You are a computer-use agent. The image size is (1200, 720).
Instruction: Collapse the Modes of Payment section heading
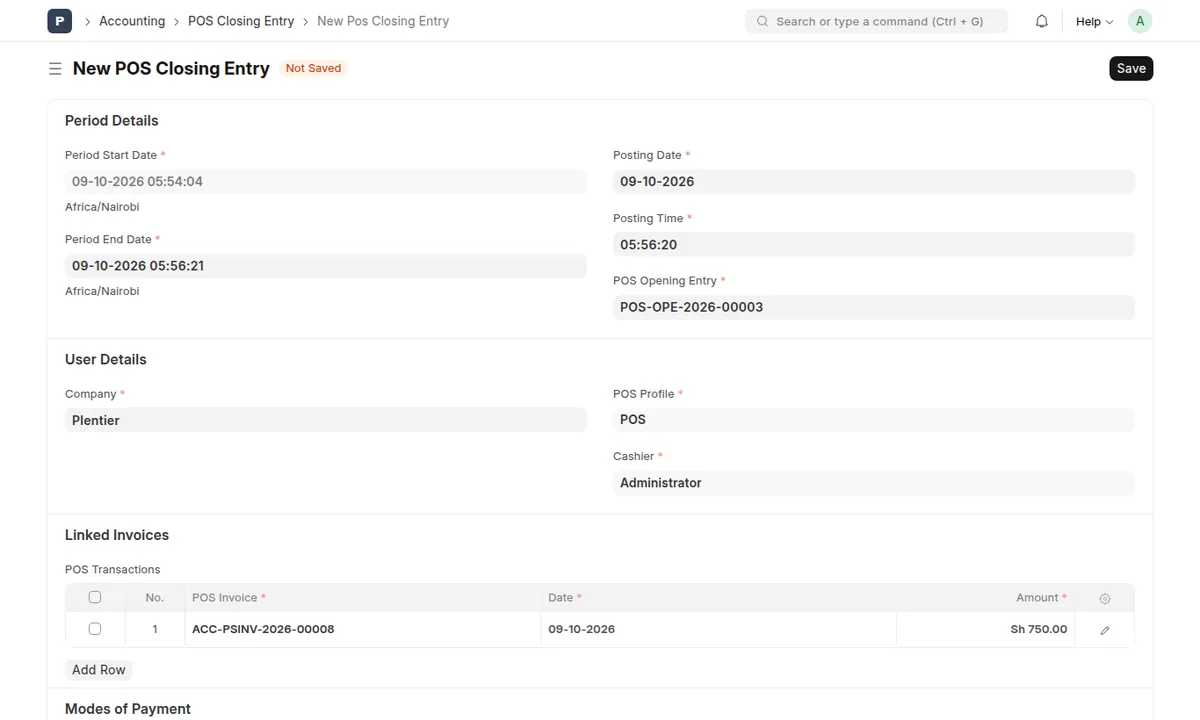(x=128, y=709)
